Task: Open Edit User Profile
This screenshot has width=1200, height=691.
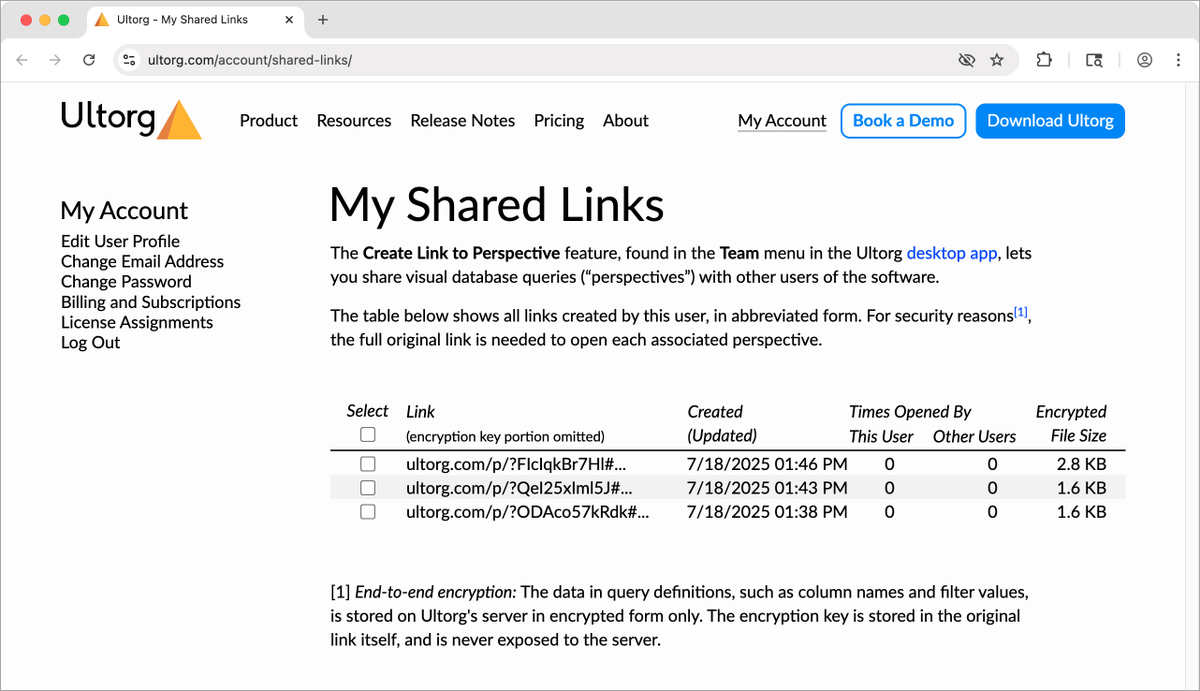Action: [x=120, y=241]
